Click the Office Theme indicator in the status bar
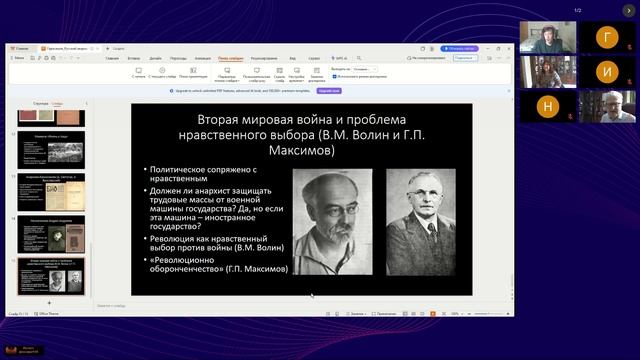 coord(47,314)
